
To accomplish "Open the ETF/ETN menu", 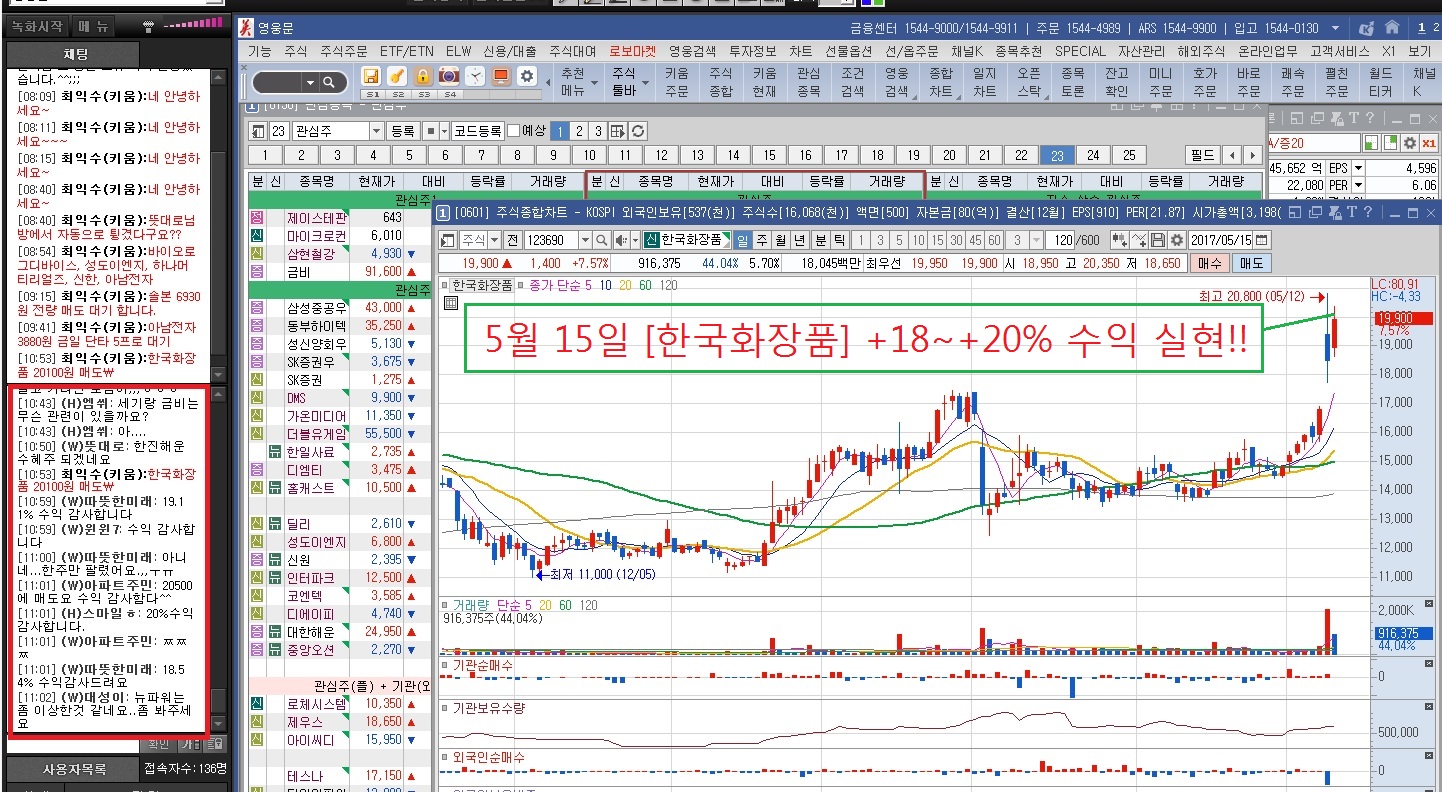I will [x=407, y=51].
